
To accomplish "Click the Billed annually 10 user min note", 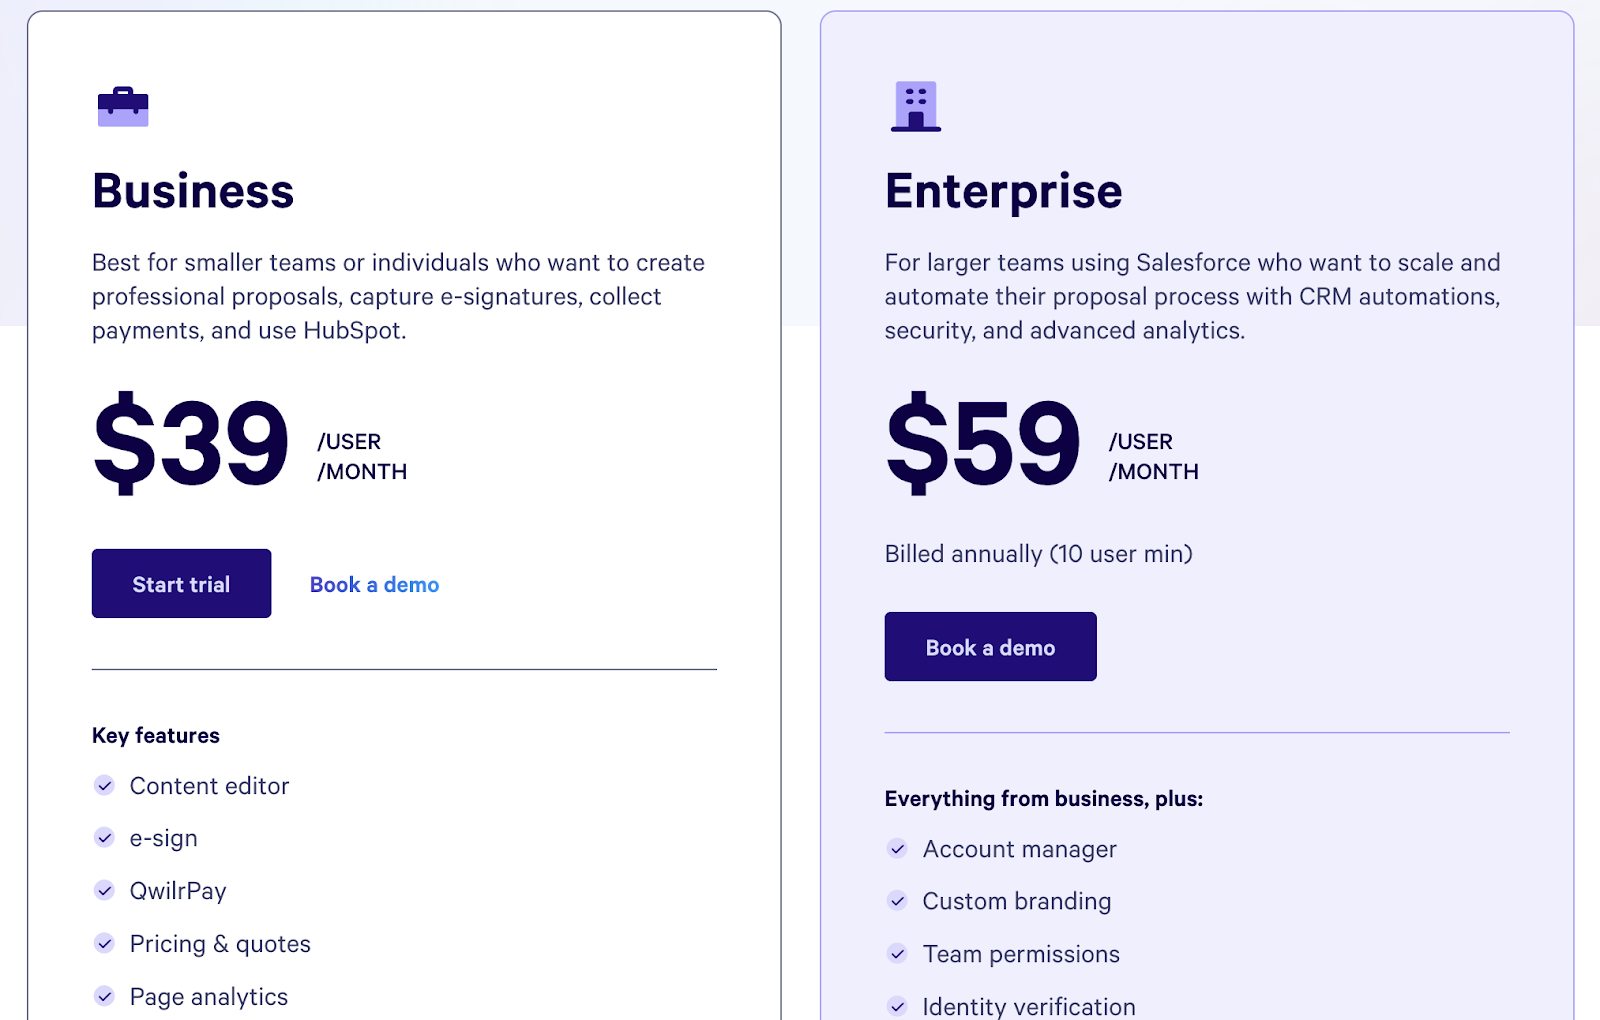I will point(1038,553).
